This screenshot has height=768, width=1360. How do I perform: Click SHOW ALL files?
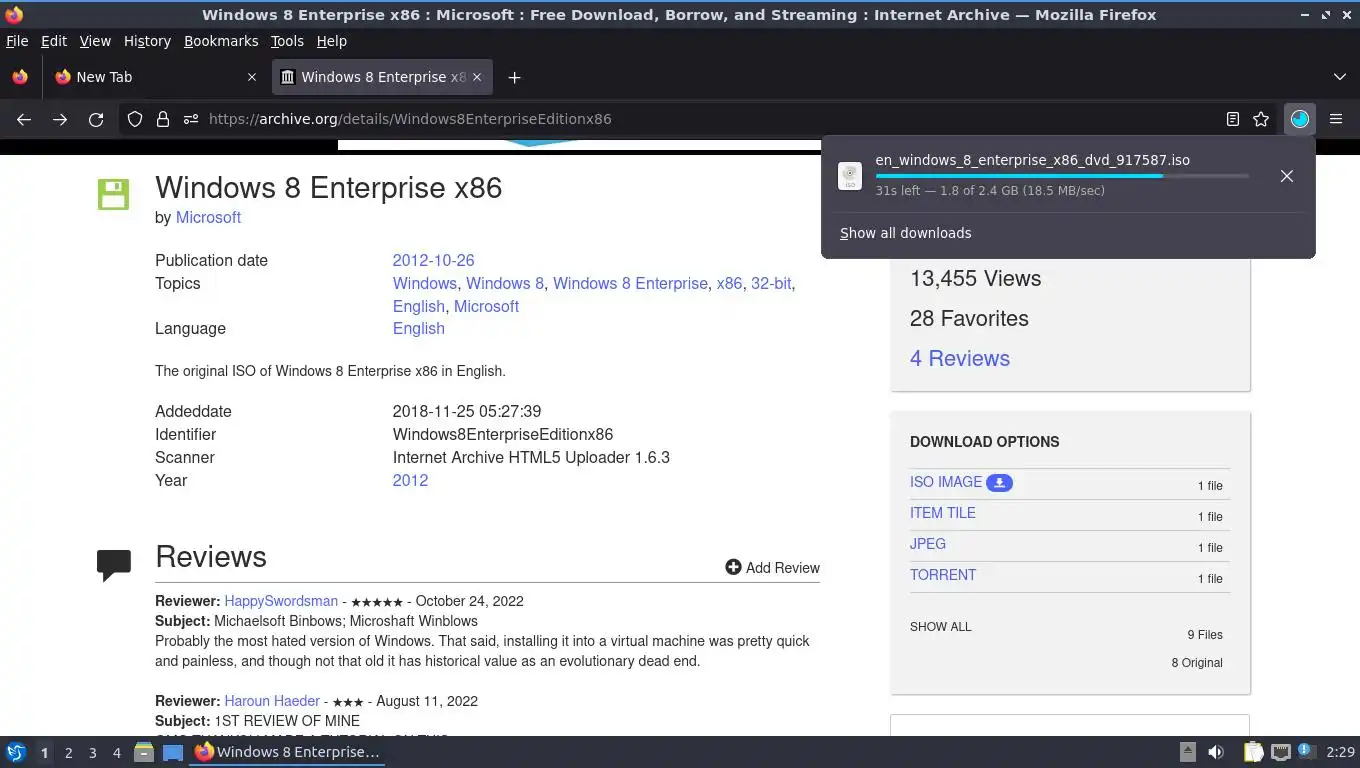click(940, 627)
